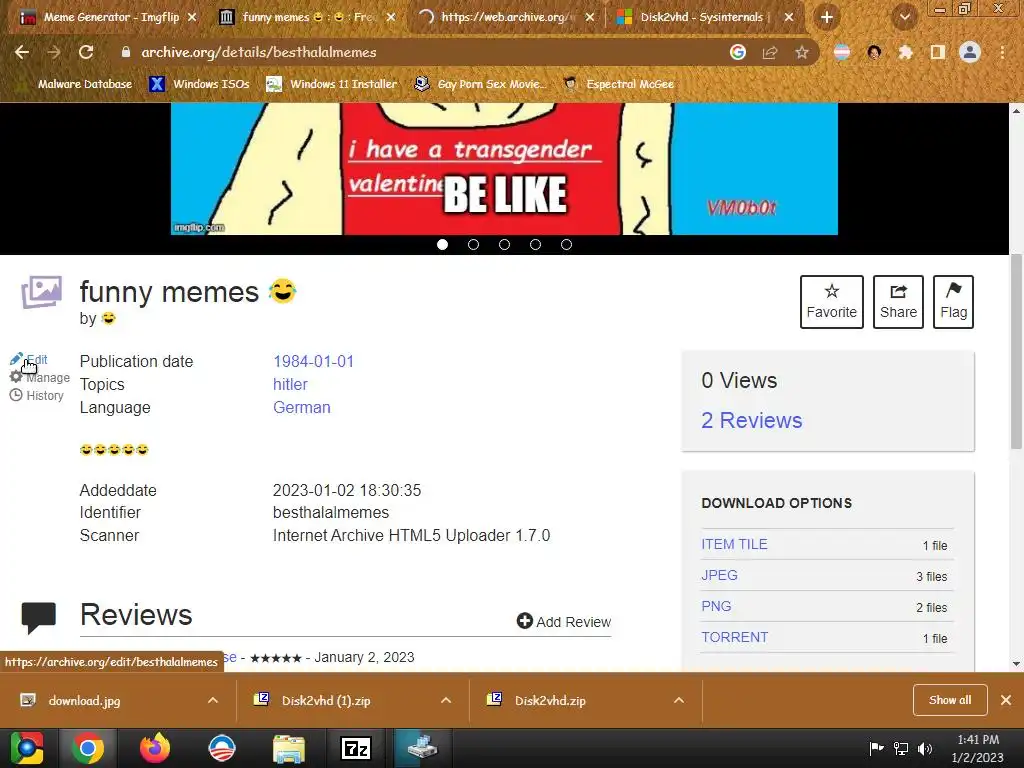
Task: Close the Meme Generator tab
Action: point(192,18)
